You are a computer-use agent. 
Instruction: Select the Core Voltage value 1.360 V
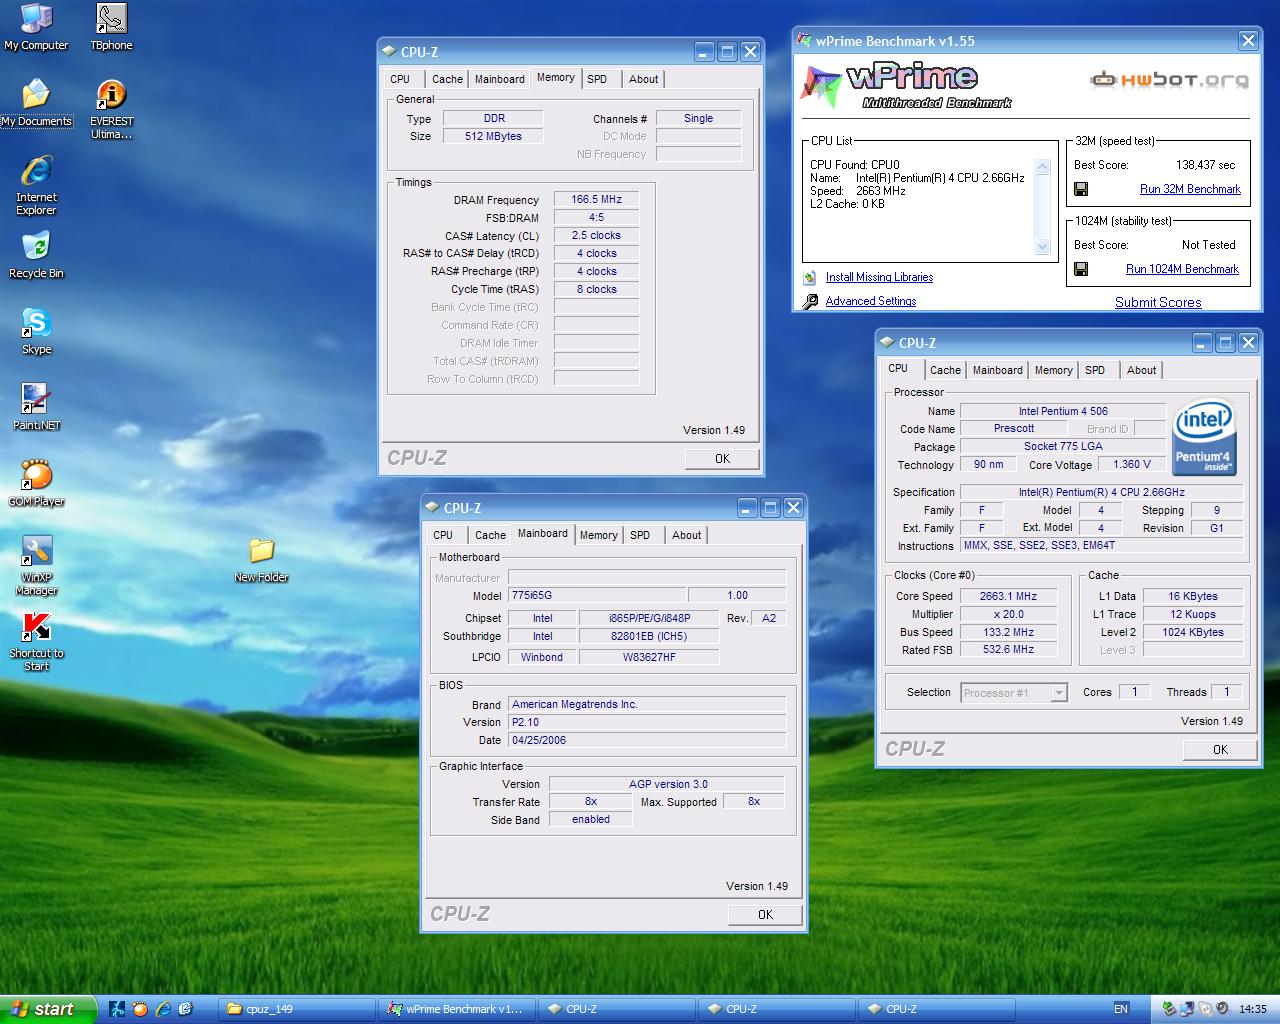coord(1132,464)
